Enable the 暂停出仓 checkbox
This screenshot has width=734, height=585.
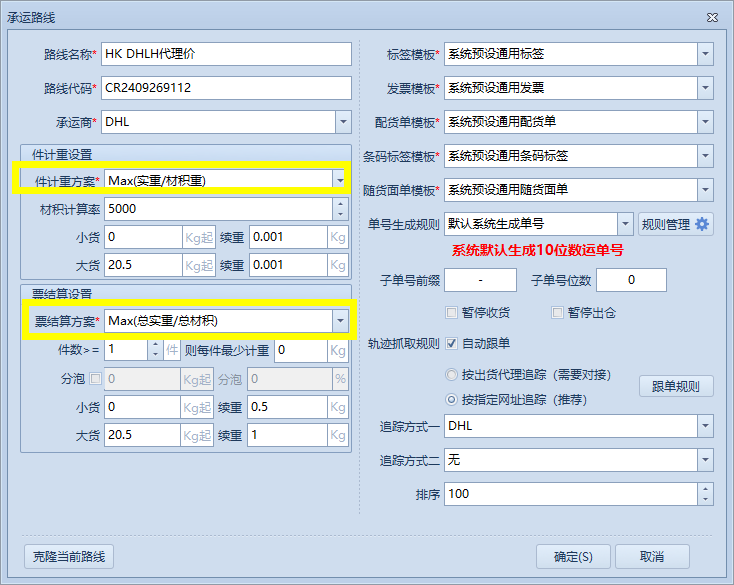pos(558,312)
